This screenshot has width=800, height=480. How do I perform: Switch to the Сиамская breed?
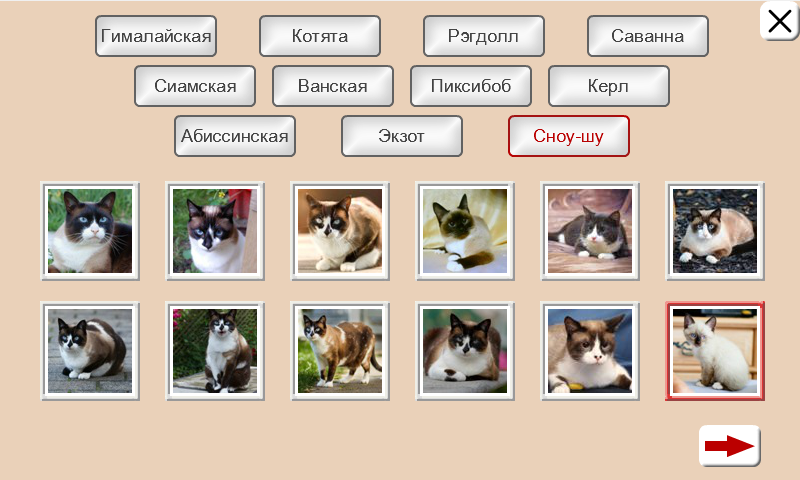point(195,86)
